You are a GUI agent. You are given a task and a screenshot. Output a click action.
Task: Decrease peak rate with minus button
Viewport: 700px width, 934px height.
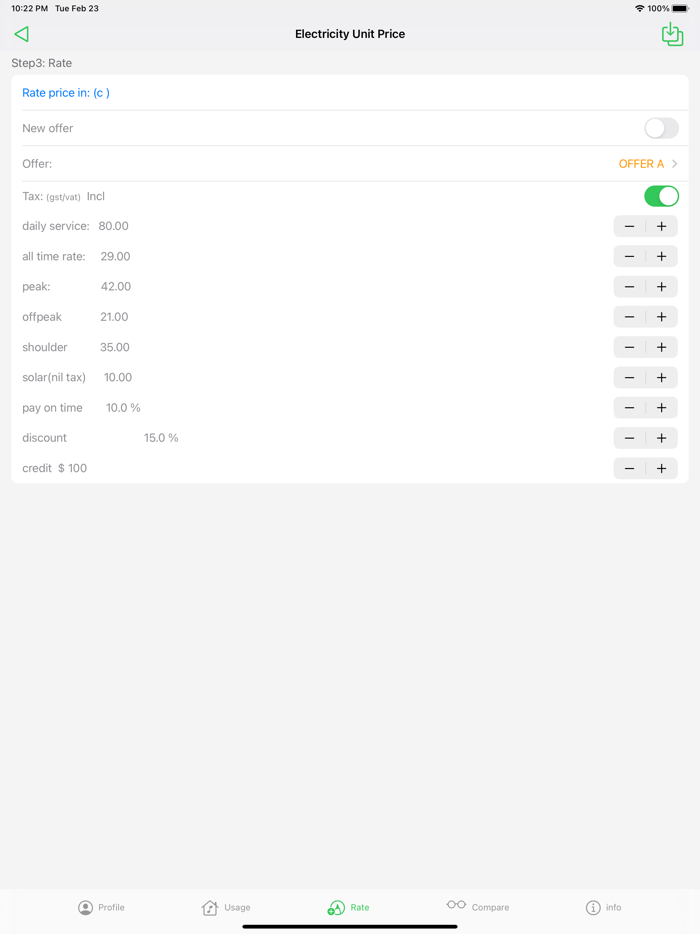pos(629,286)
